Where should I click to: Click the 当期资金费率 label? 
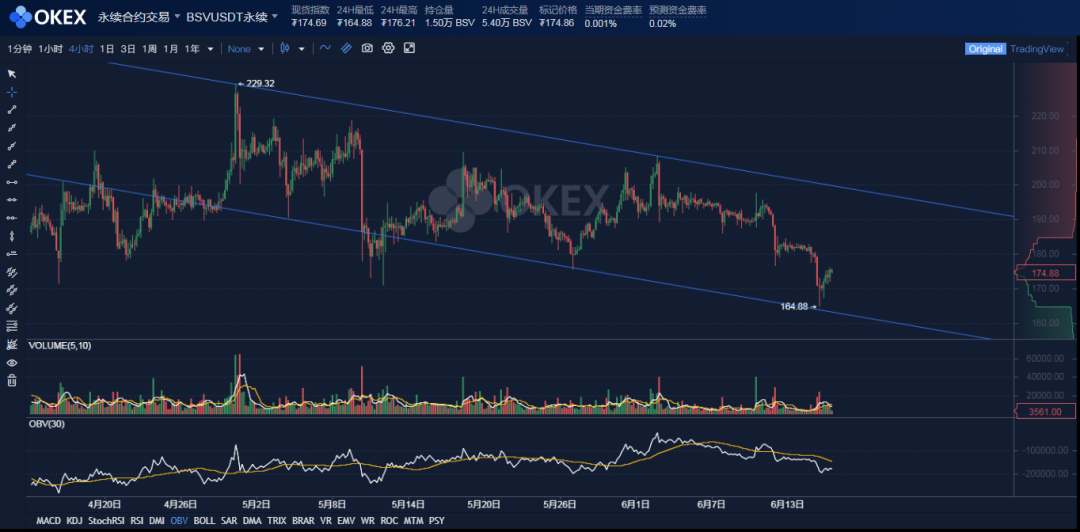[x=613, y=10]
